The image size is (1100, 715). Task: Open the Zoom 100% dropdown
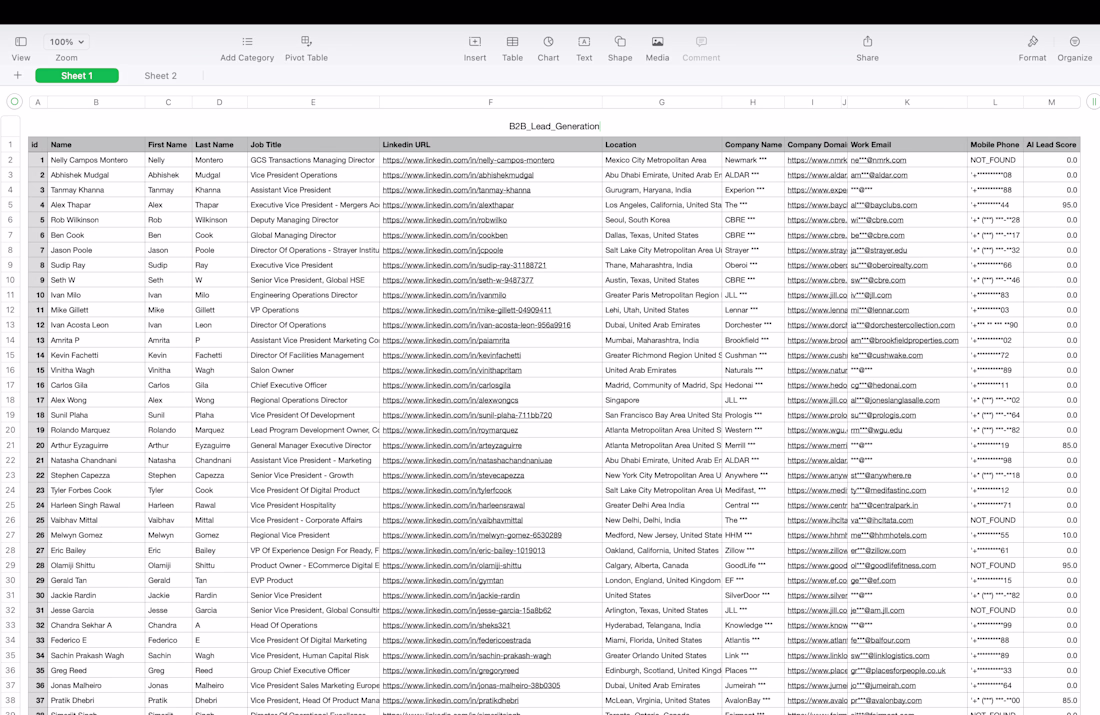(x=67, y=42)
